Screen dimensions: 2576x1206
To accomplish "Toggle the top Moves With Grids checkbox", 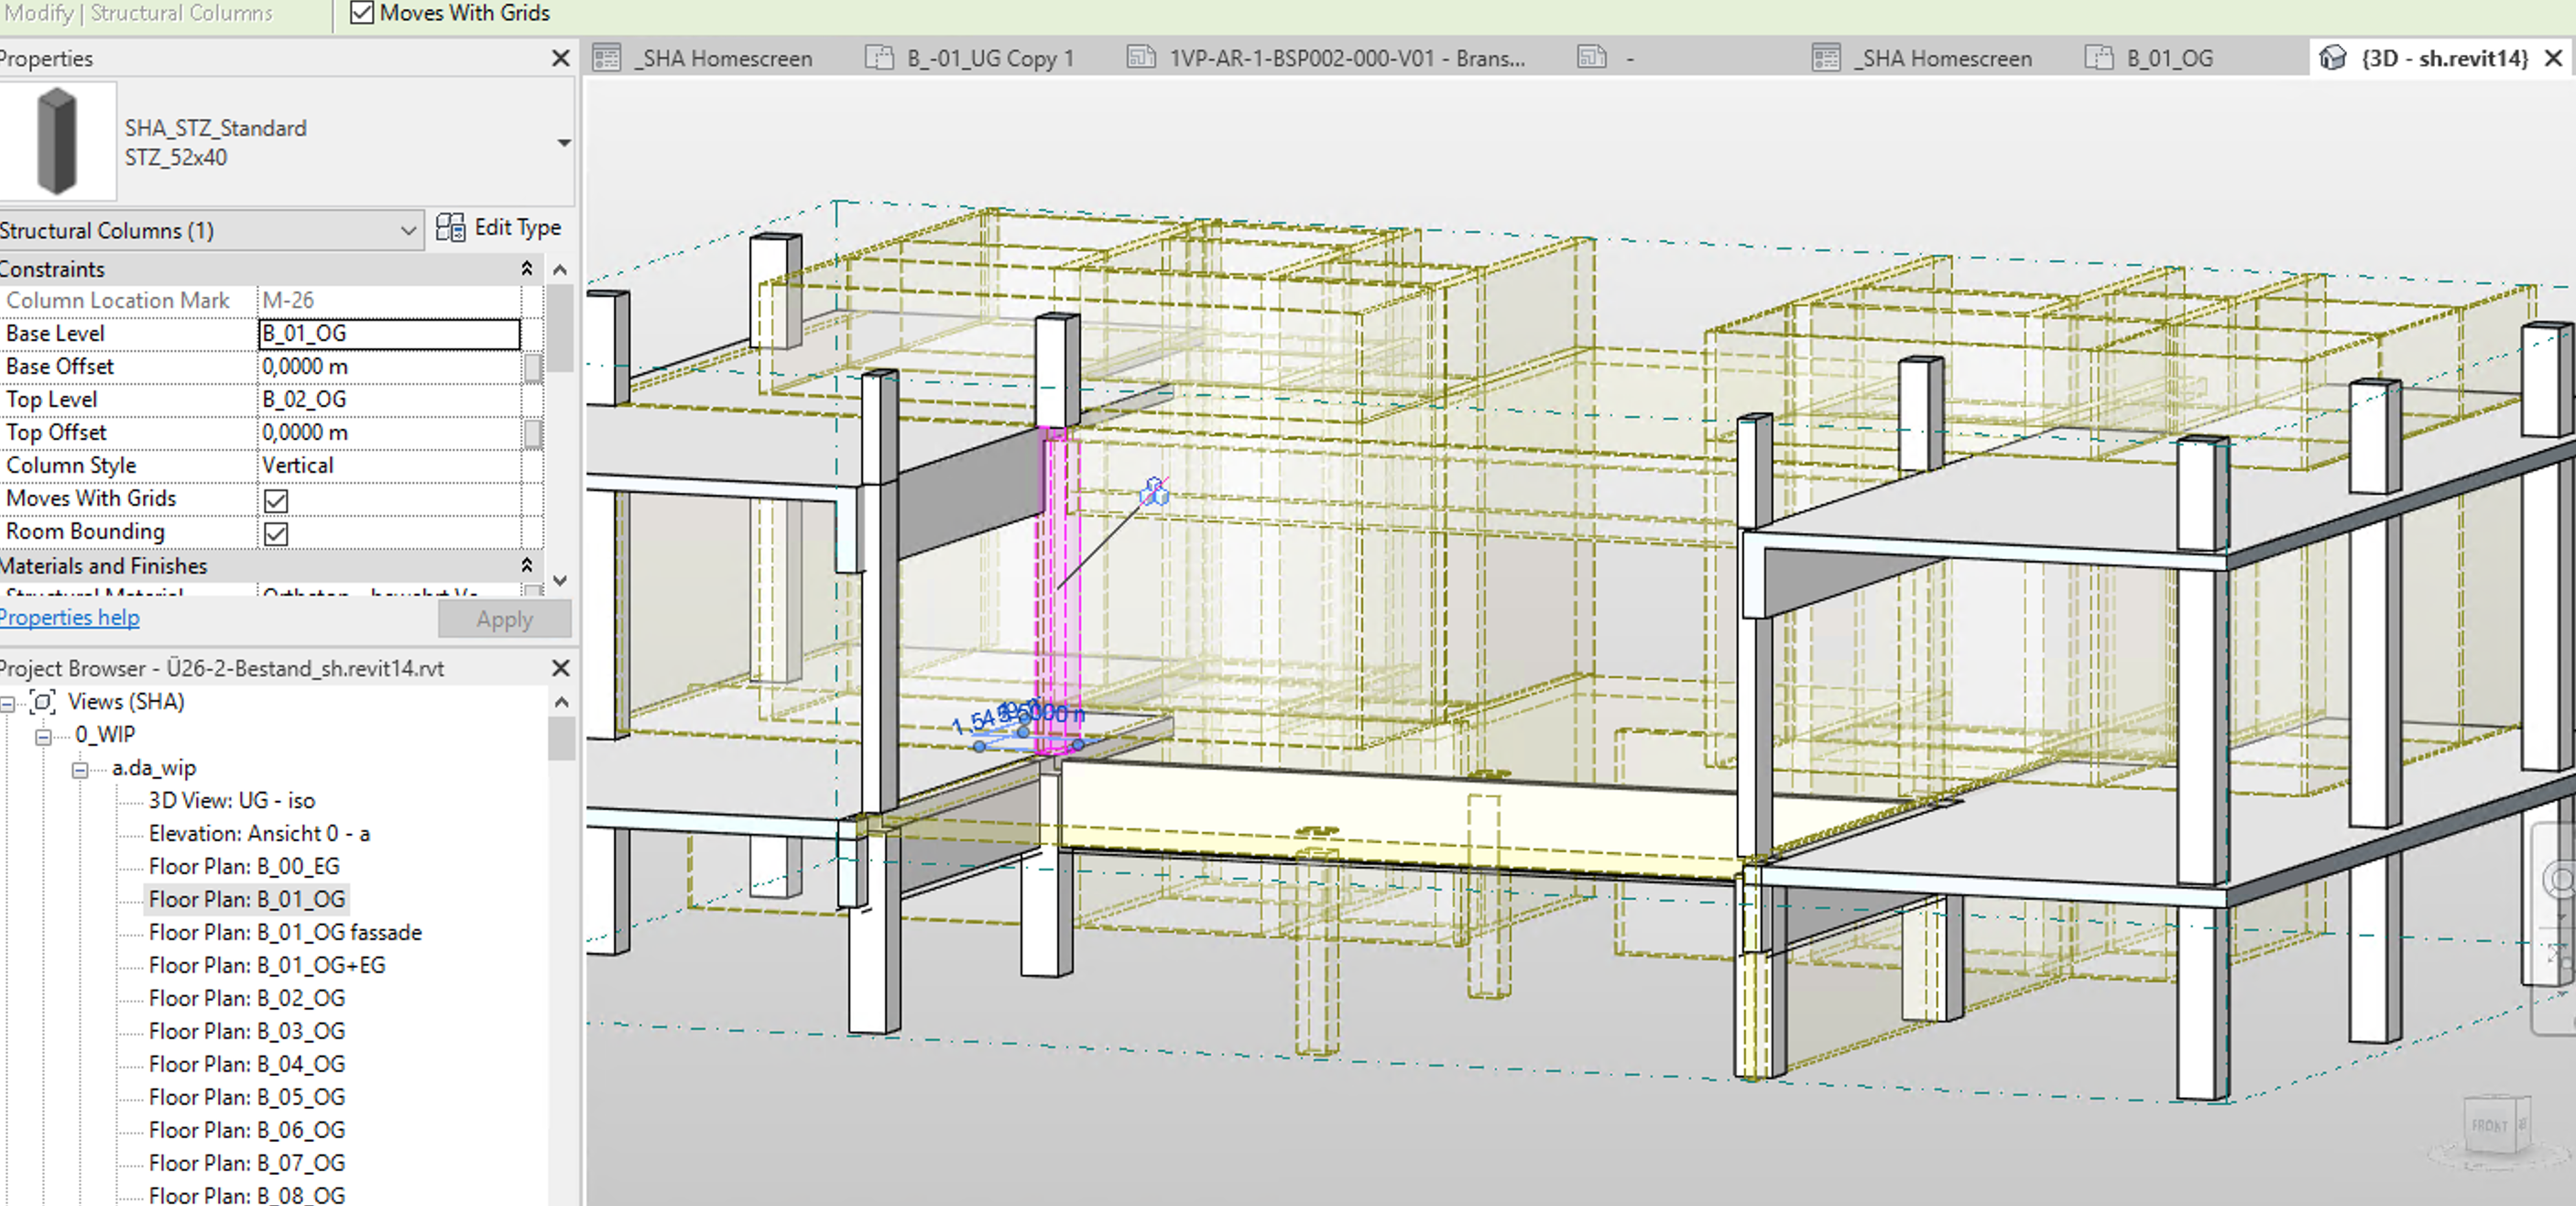I will tap(362, 13).
